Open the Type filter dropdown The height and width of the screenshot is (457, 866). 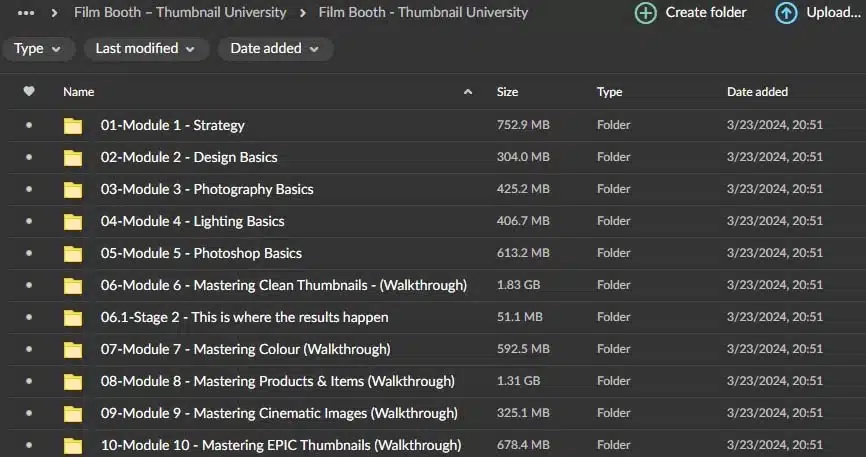pos(38,49)
